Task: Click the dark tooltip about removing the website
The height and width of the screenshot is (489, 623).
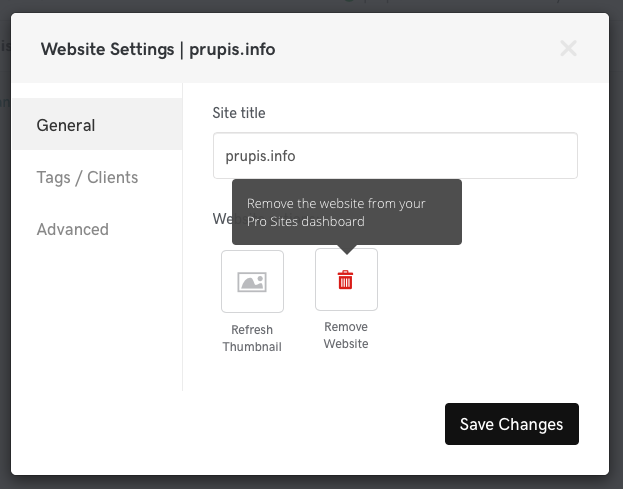Action: point(346,211)
